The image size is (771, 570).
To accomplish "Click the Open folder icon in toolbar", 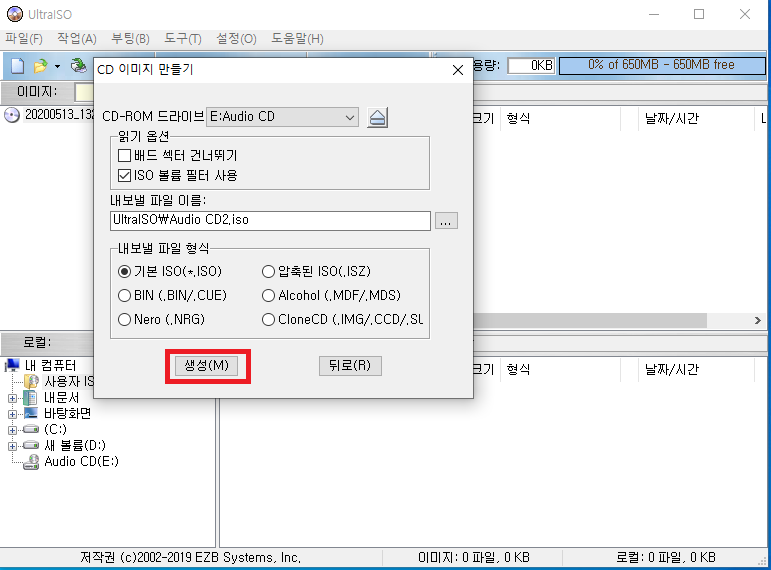I will click(41, 65).
